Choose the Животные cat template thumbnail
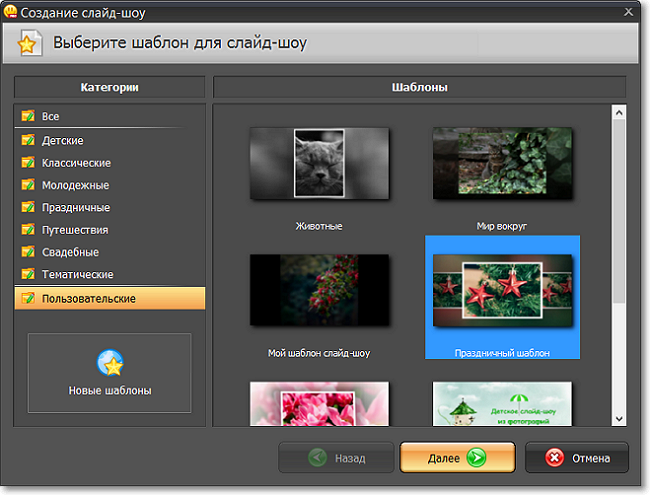The image size is (650, 495). coord(319,163)
